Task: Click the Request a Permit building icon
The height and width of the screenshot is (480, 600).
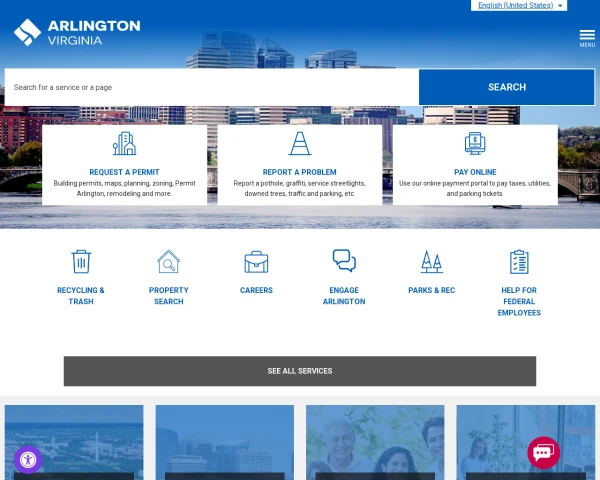Action: pyautogui.click(x=124, y=144)
